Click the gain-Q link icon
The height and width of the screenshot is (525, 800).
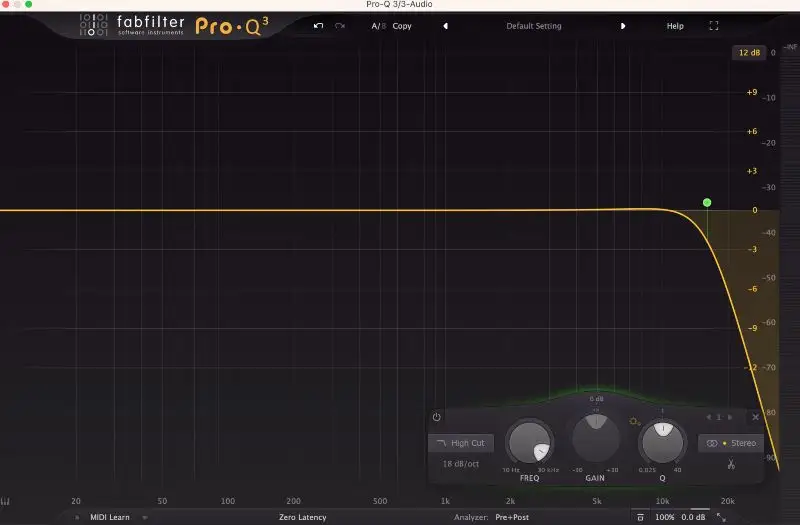click(634, 422)
